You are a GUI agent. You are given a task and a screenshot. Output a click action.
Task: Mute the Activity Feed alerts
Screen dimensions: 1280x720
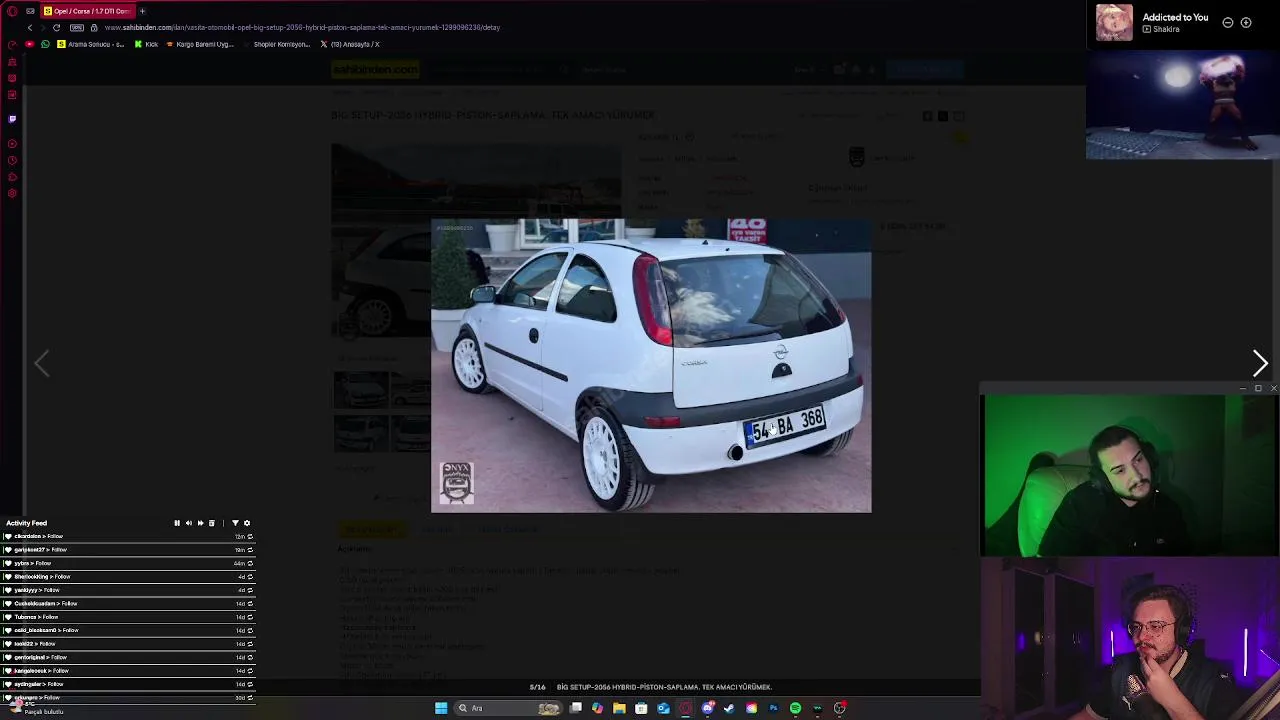point(188,523)
